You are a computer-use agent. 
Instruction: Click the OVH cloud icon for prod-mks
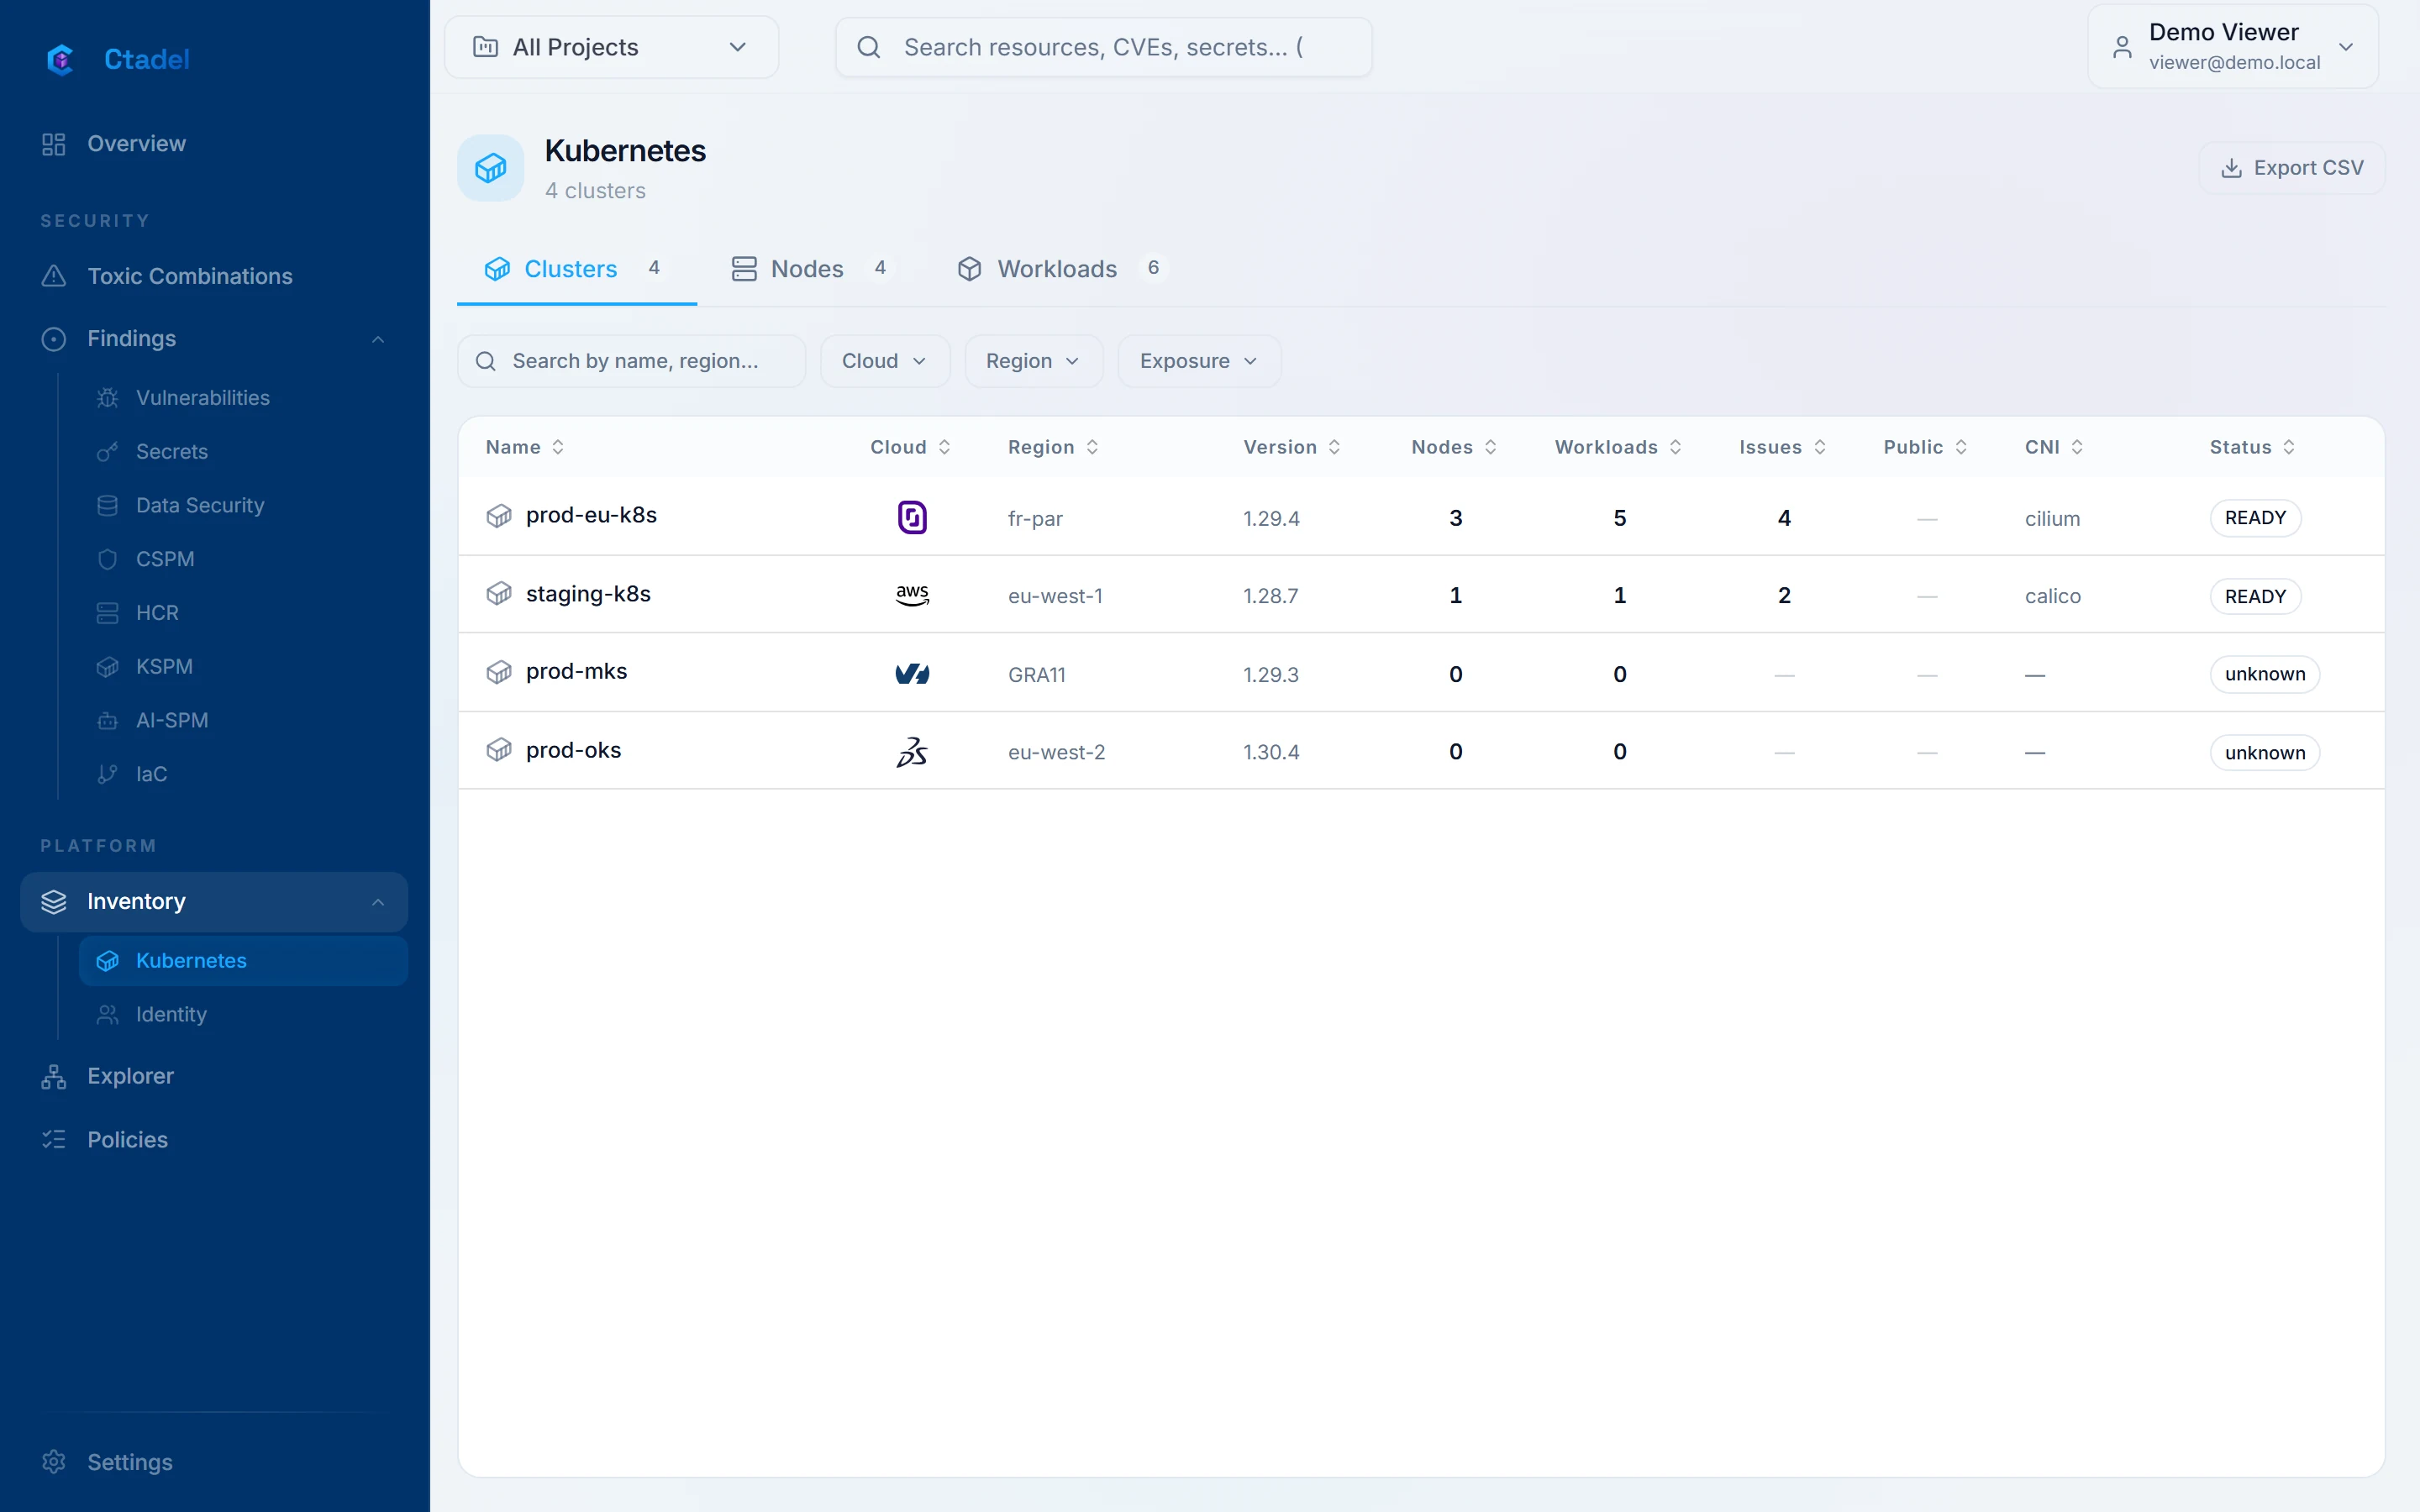(912, 674)
